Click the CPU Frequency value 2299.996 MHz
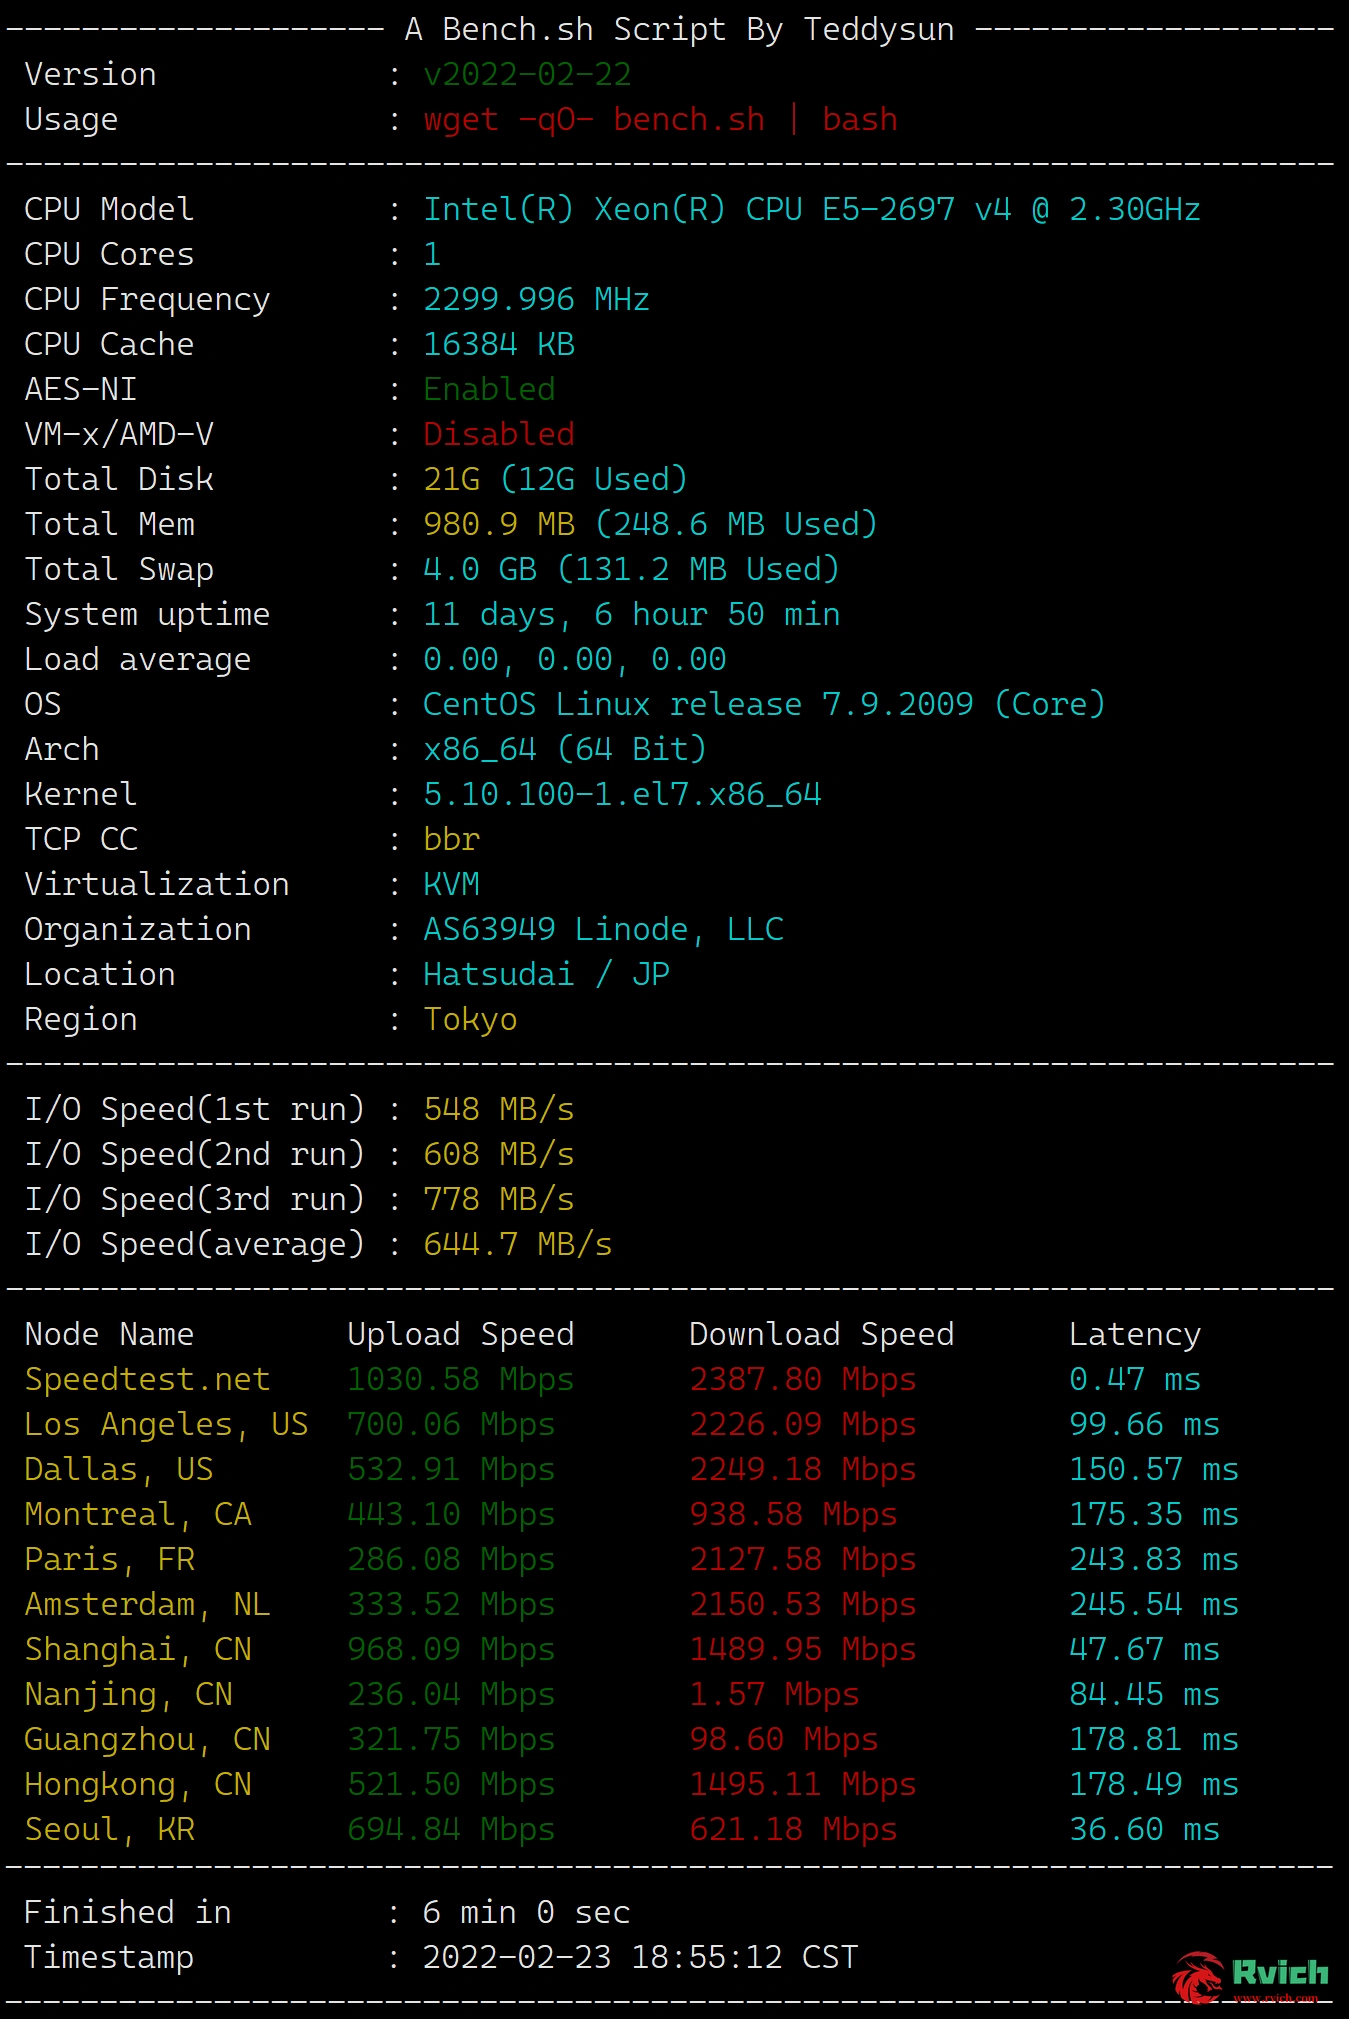1349x2020 pixels. [x=536, y=299]
